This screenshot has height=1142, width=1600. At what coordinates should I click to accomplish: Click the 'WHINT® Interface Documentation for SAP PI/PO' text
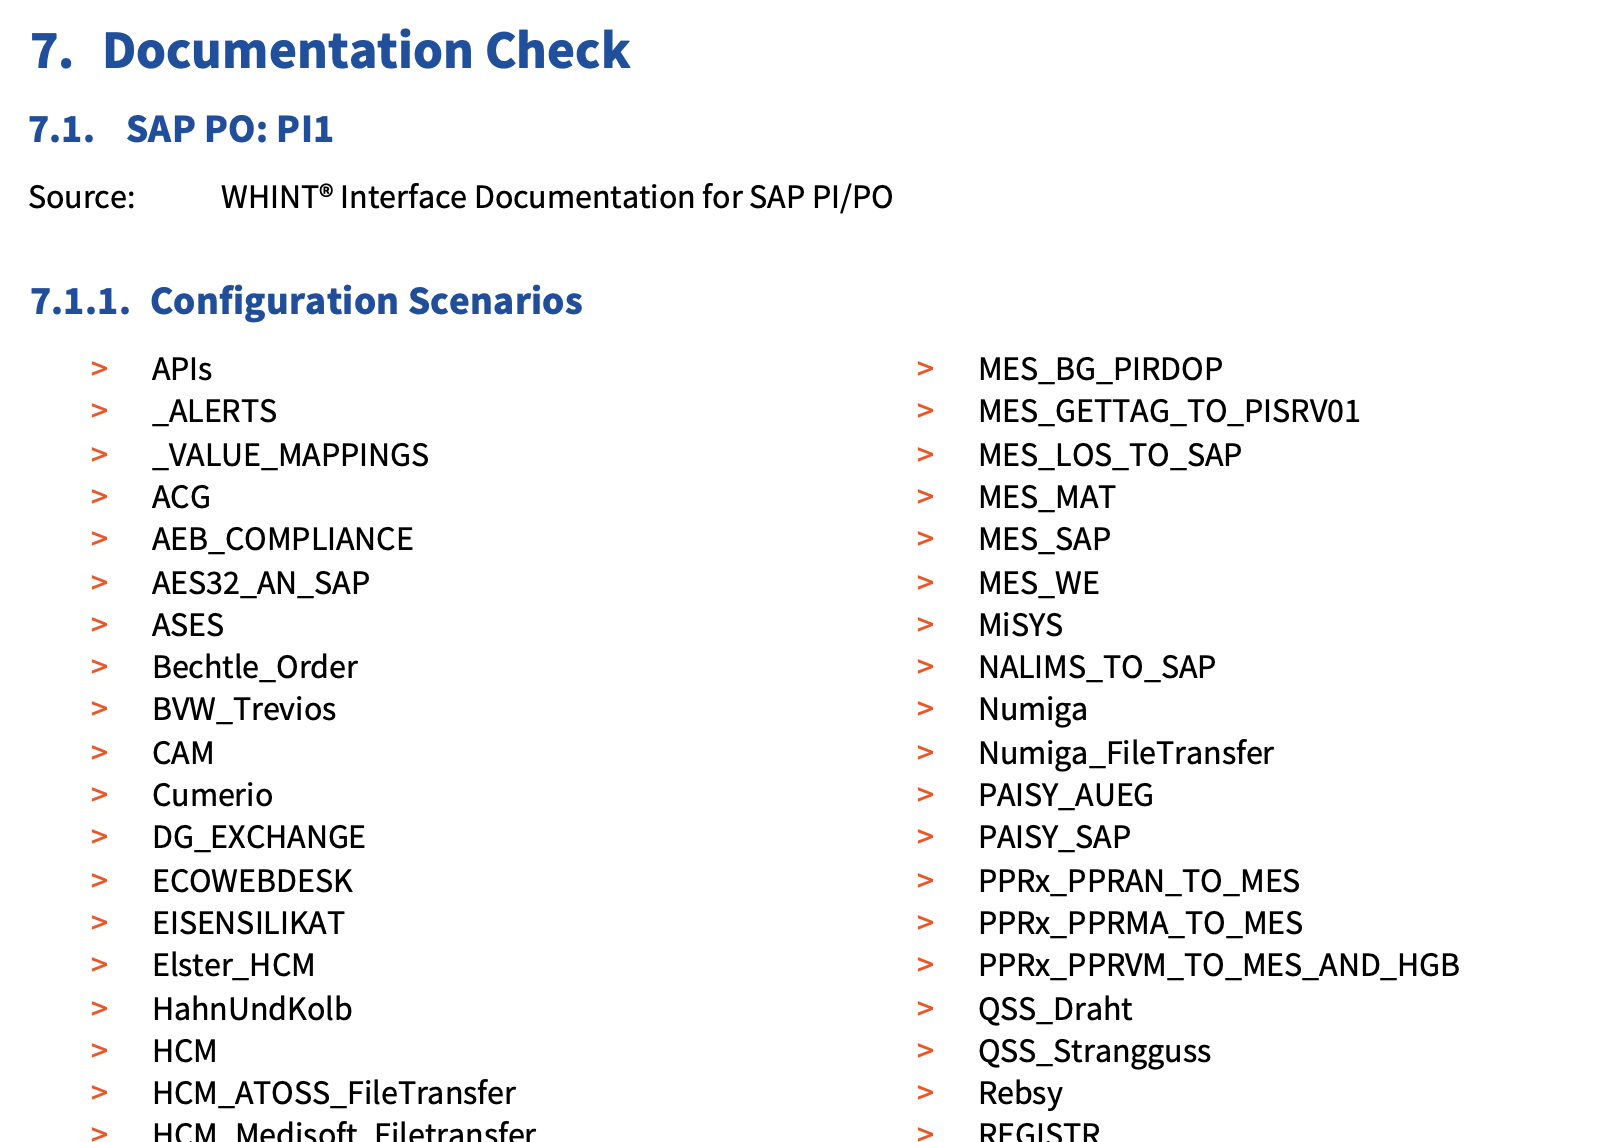557,197
